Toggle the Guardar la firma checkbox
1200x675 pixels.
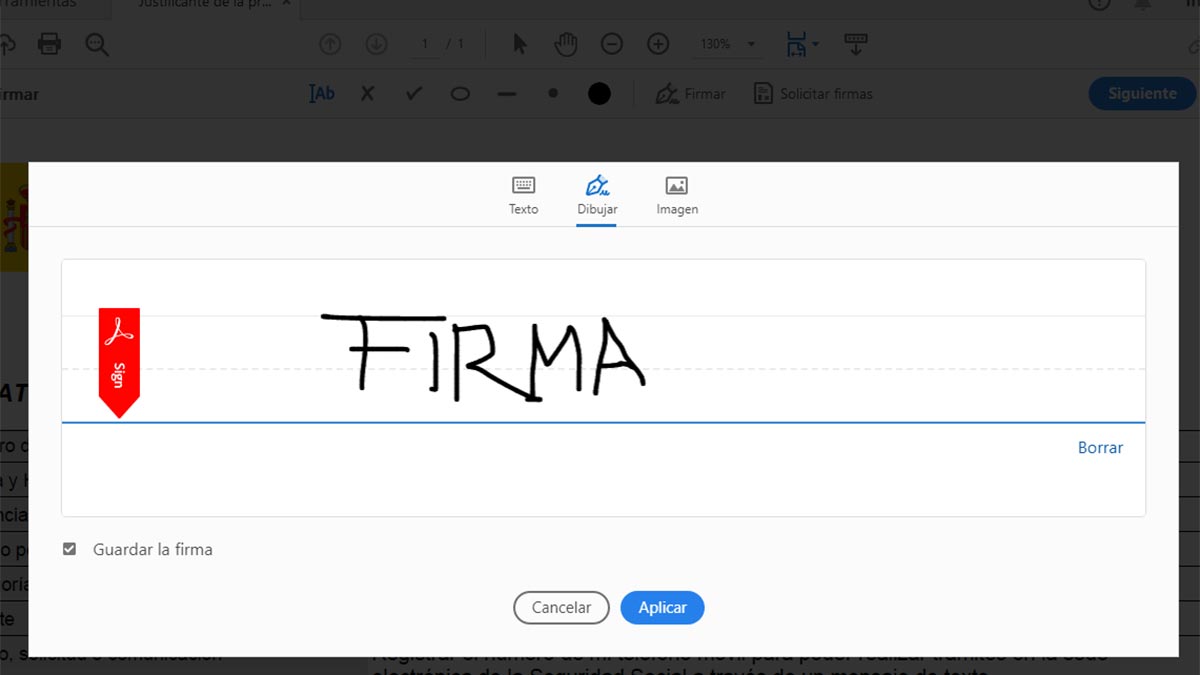pos(69,549)
